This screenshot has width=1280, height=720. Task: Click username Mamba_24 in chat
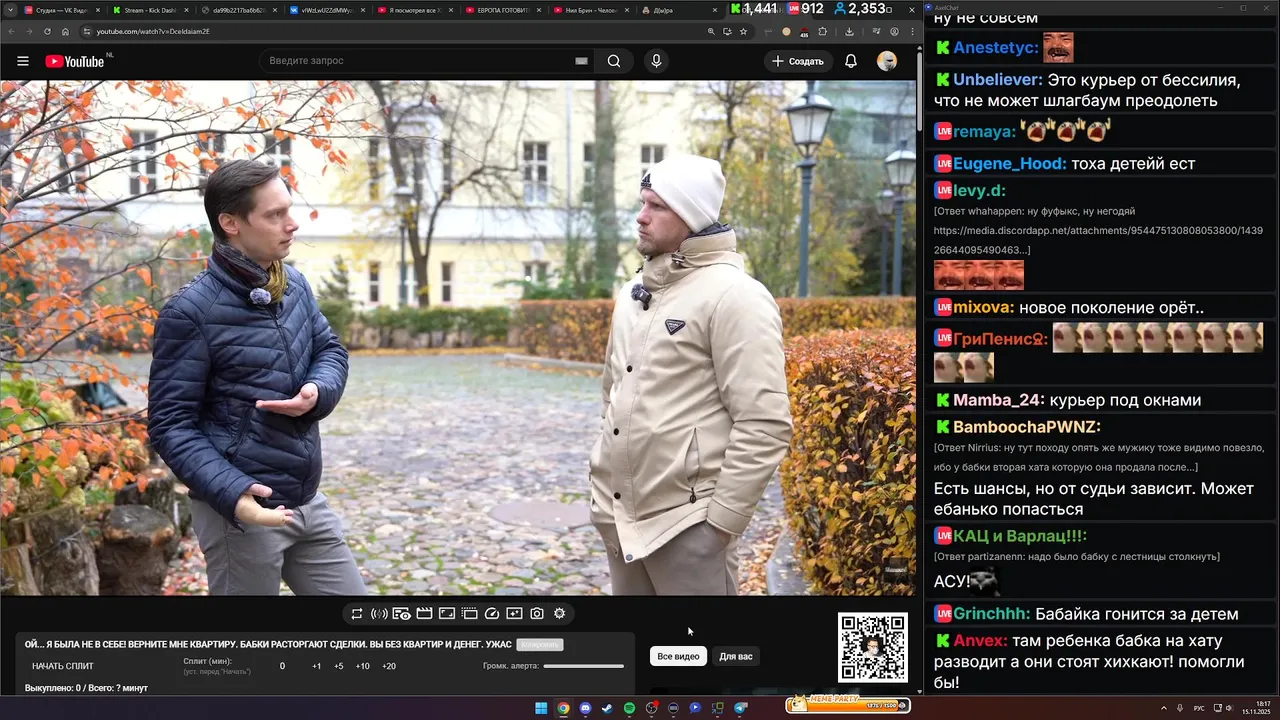(999, 400)
